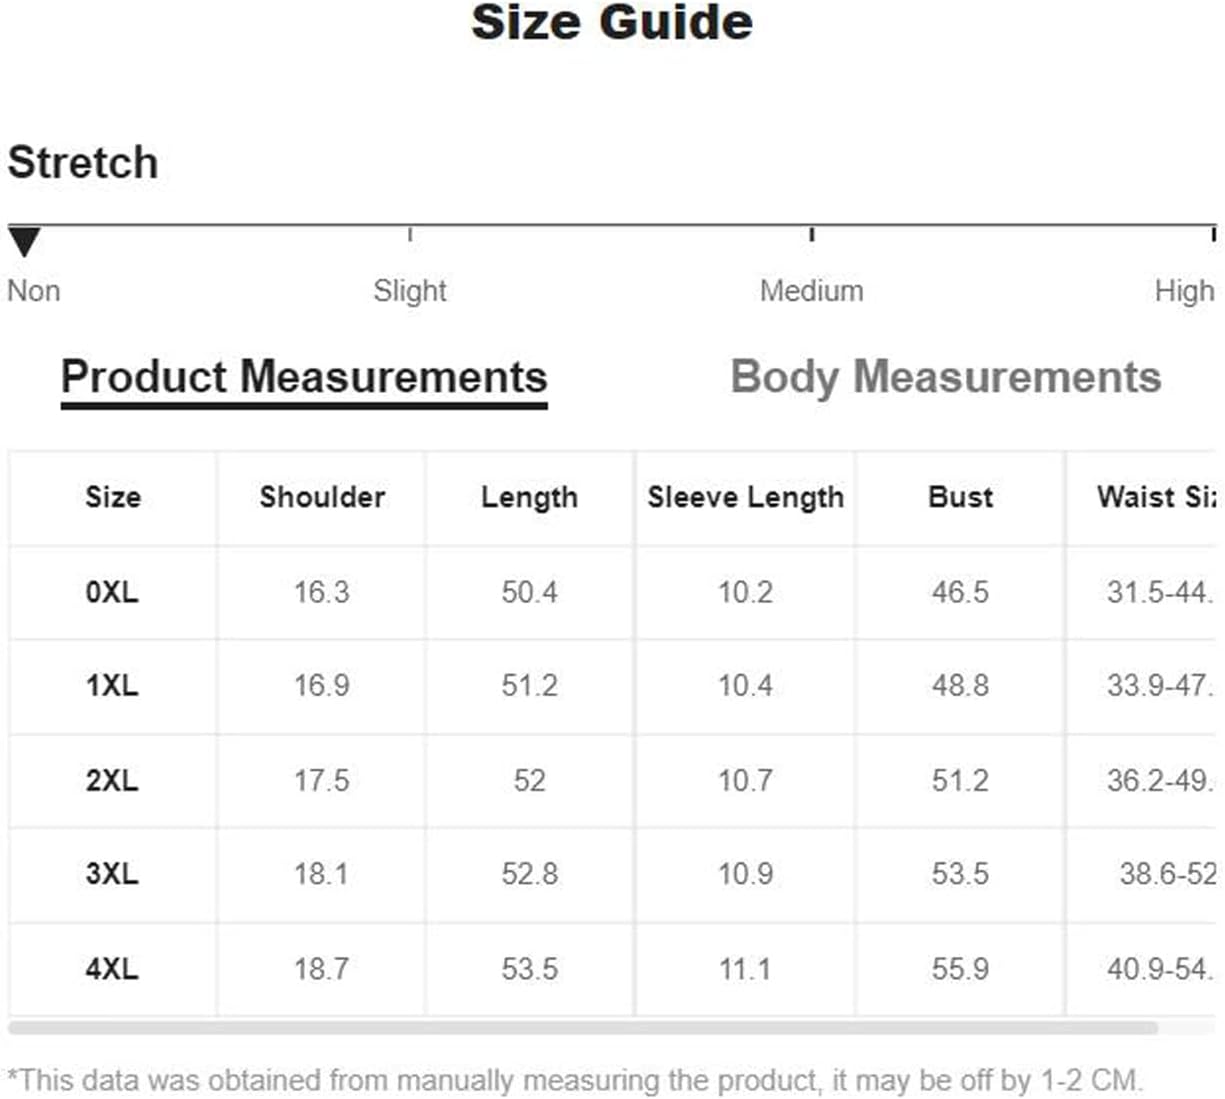
Task: Click the 1XL size row header
Action: [112, 686]
